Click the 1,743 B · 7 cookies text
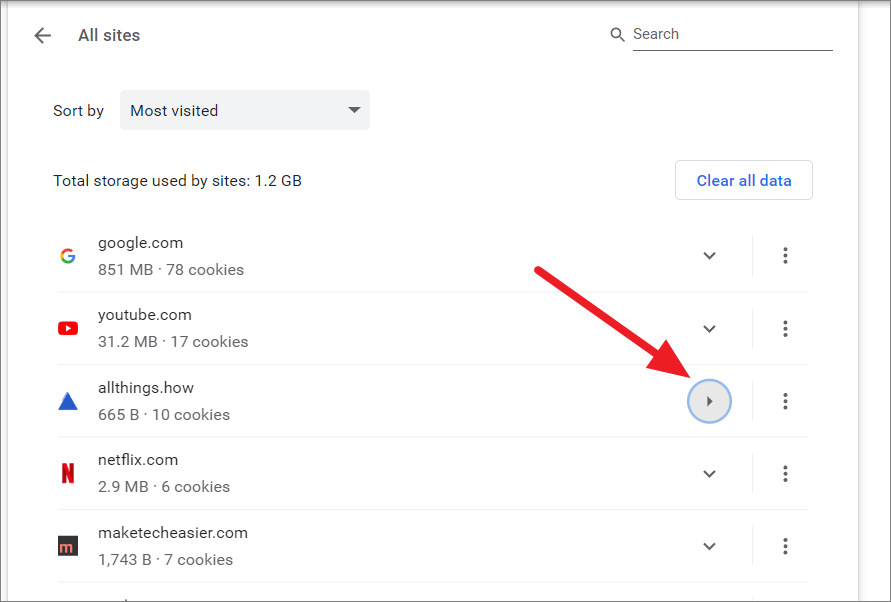Viewport: 891px width, 602px height. click(x=165, y=560)
